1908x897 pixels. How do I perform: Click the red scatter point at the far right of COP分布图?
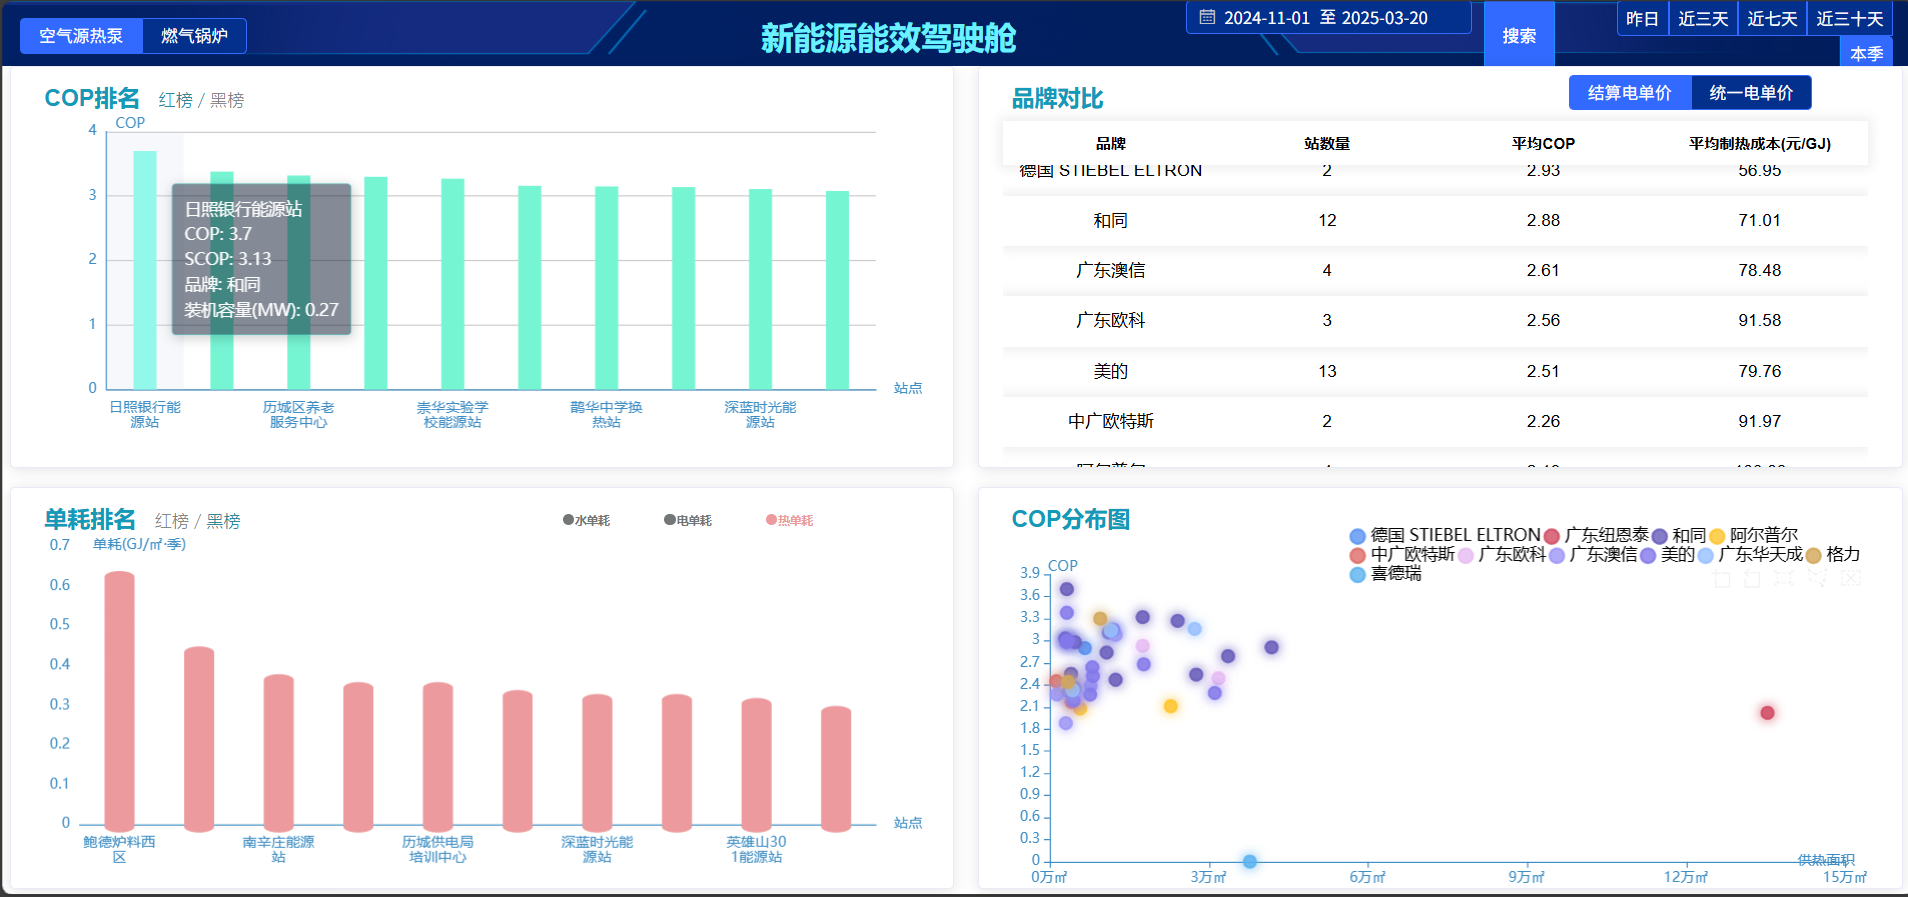1767,713
